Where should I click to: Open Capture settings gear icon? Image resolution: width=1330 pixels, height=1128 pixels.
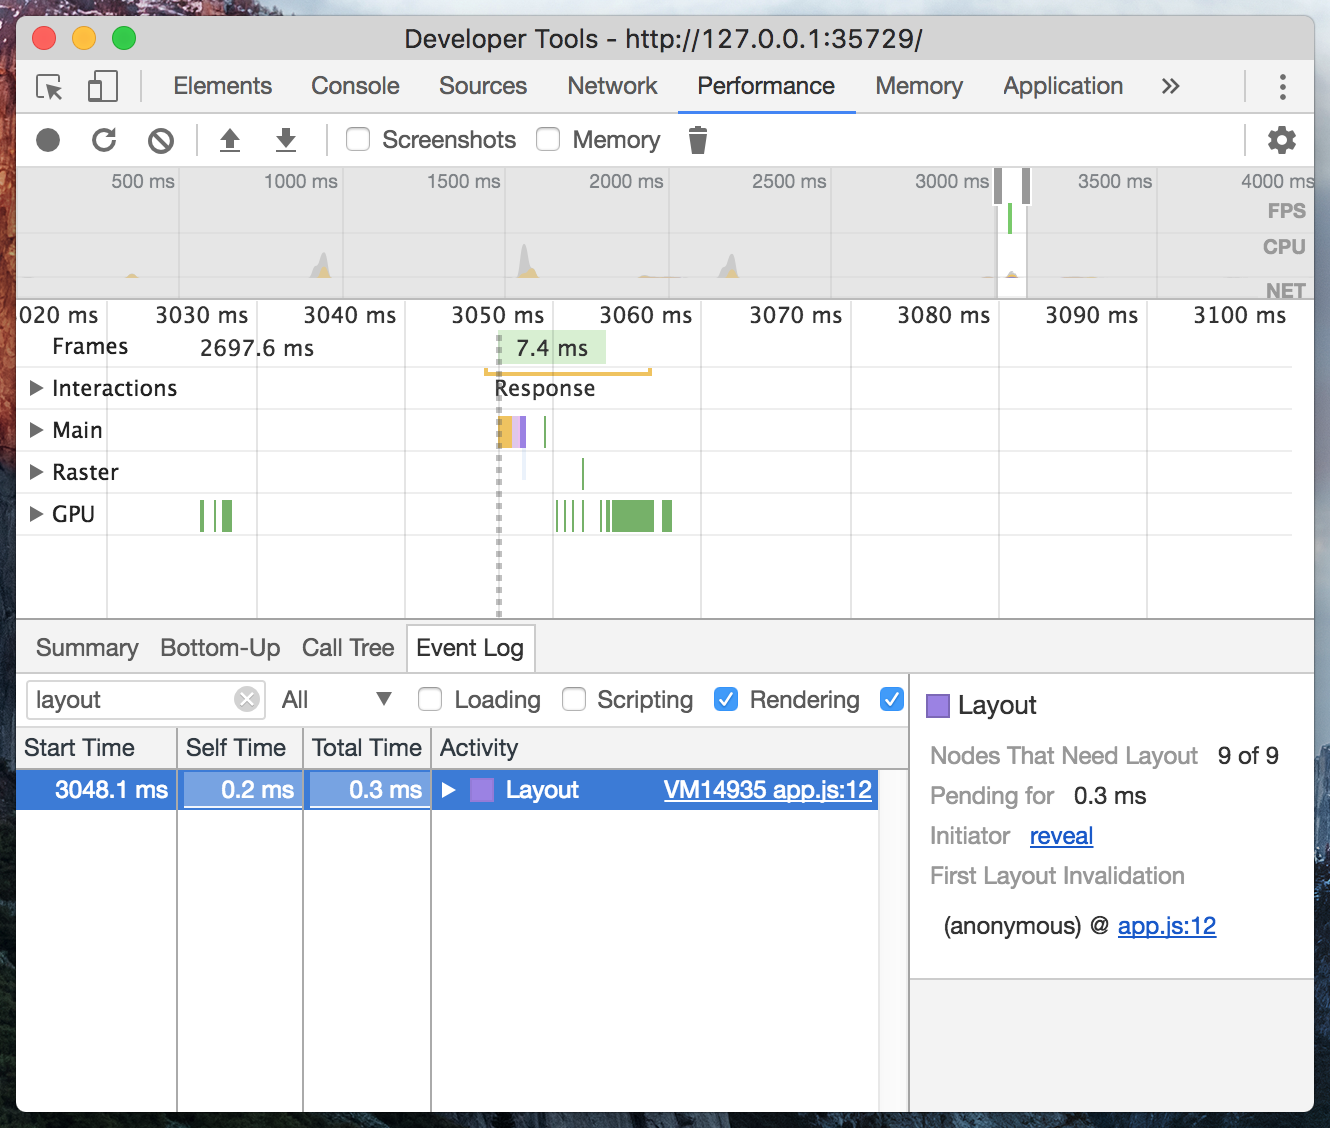(1281, 140)
